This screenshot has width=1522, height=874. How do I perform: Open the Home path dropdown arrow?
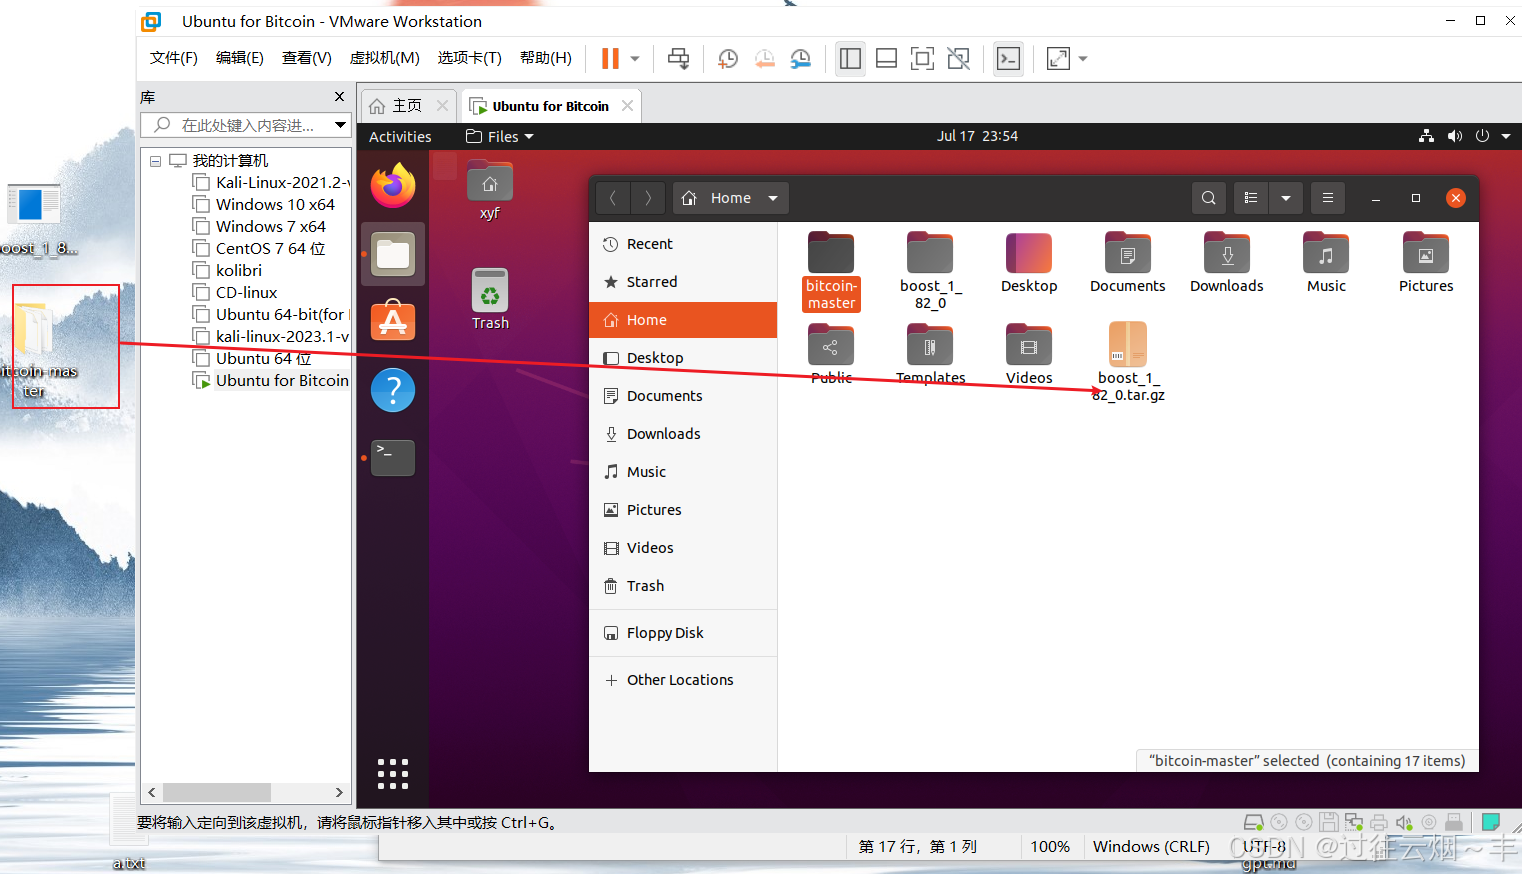(x=771, y=197)
